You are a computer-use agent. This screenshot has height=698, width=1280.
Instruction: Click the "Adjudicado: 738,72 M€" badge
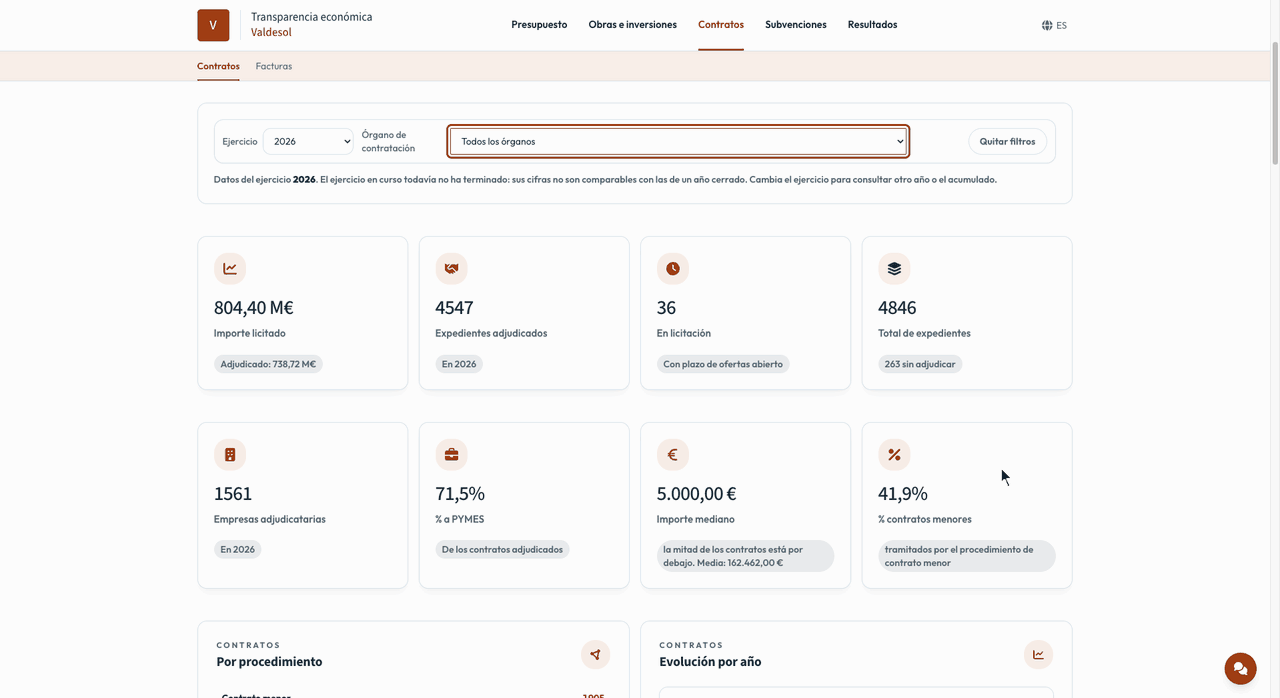(x=268, y=364)
